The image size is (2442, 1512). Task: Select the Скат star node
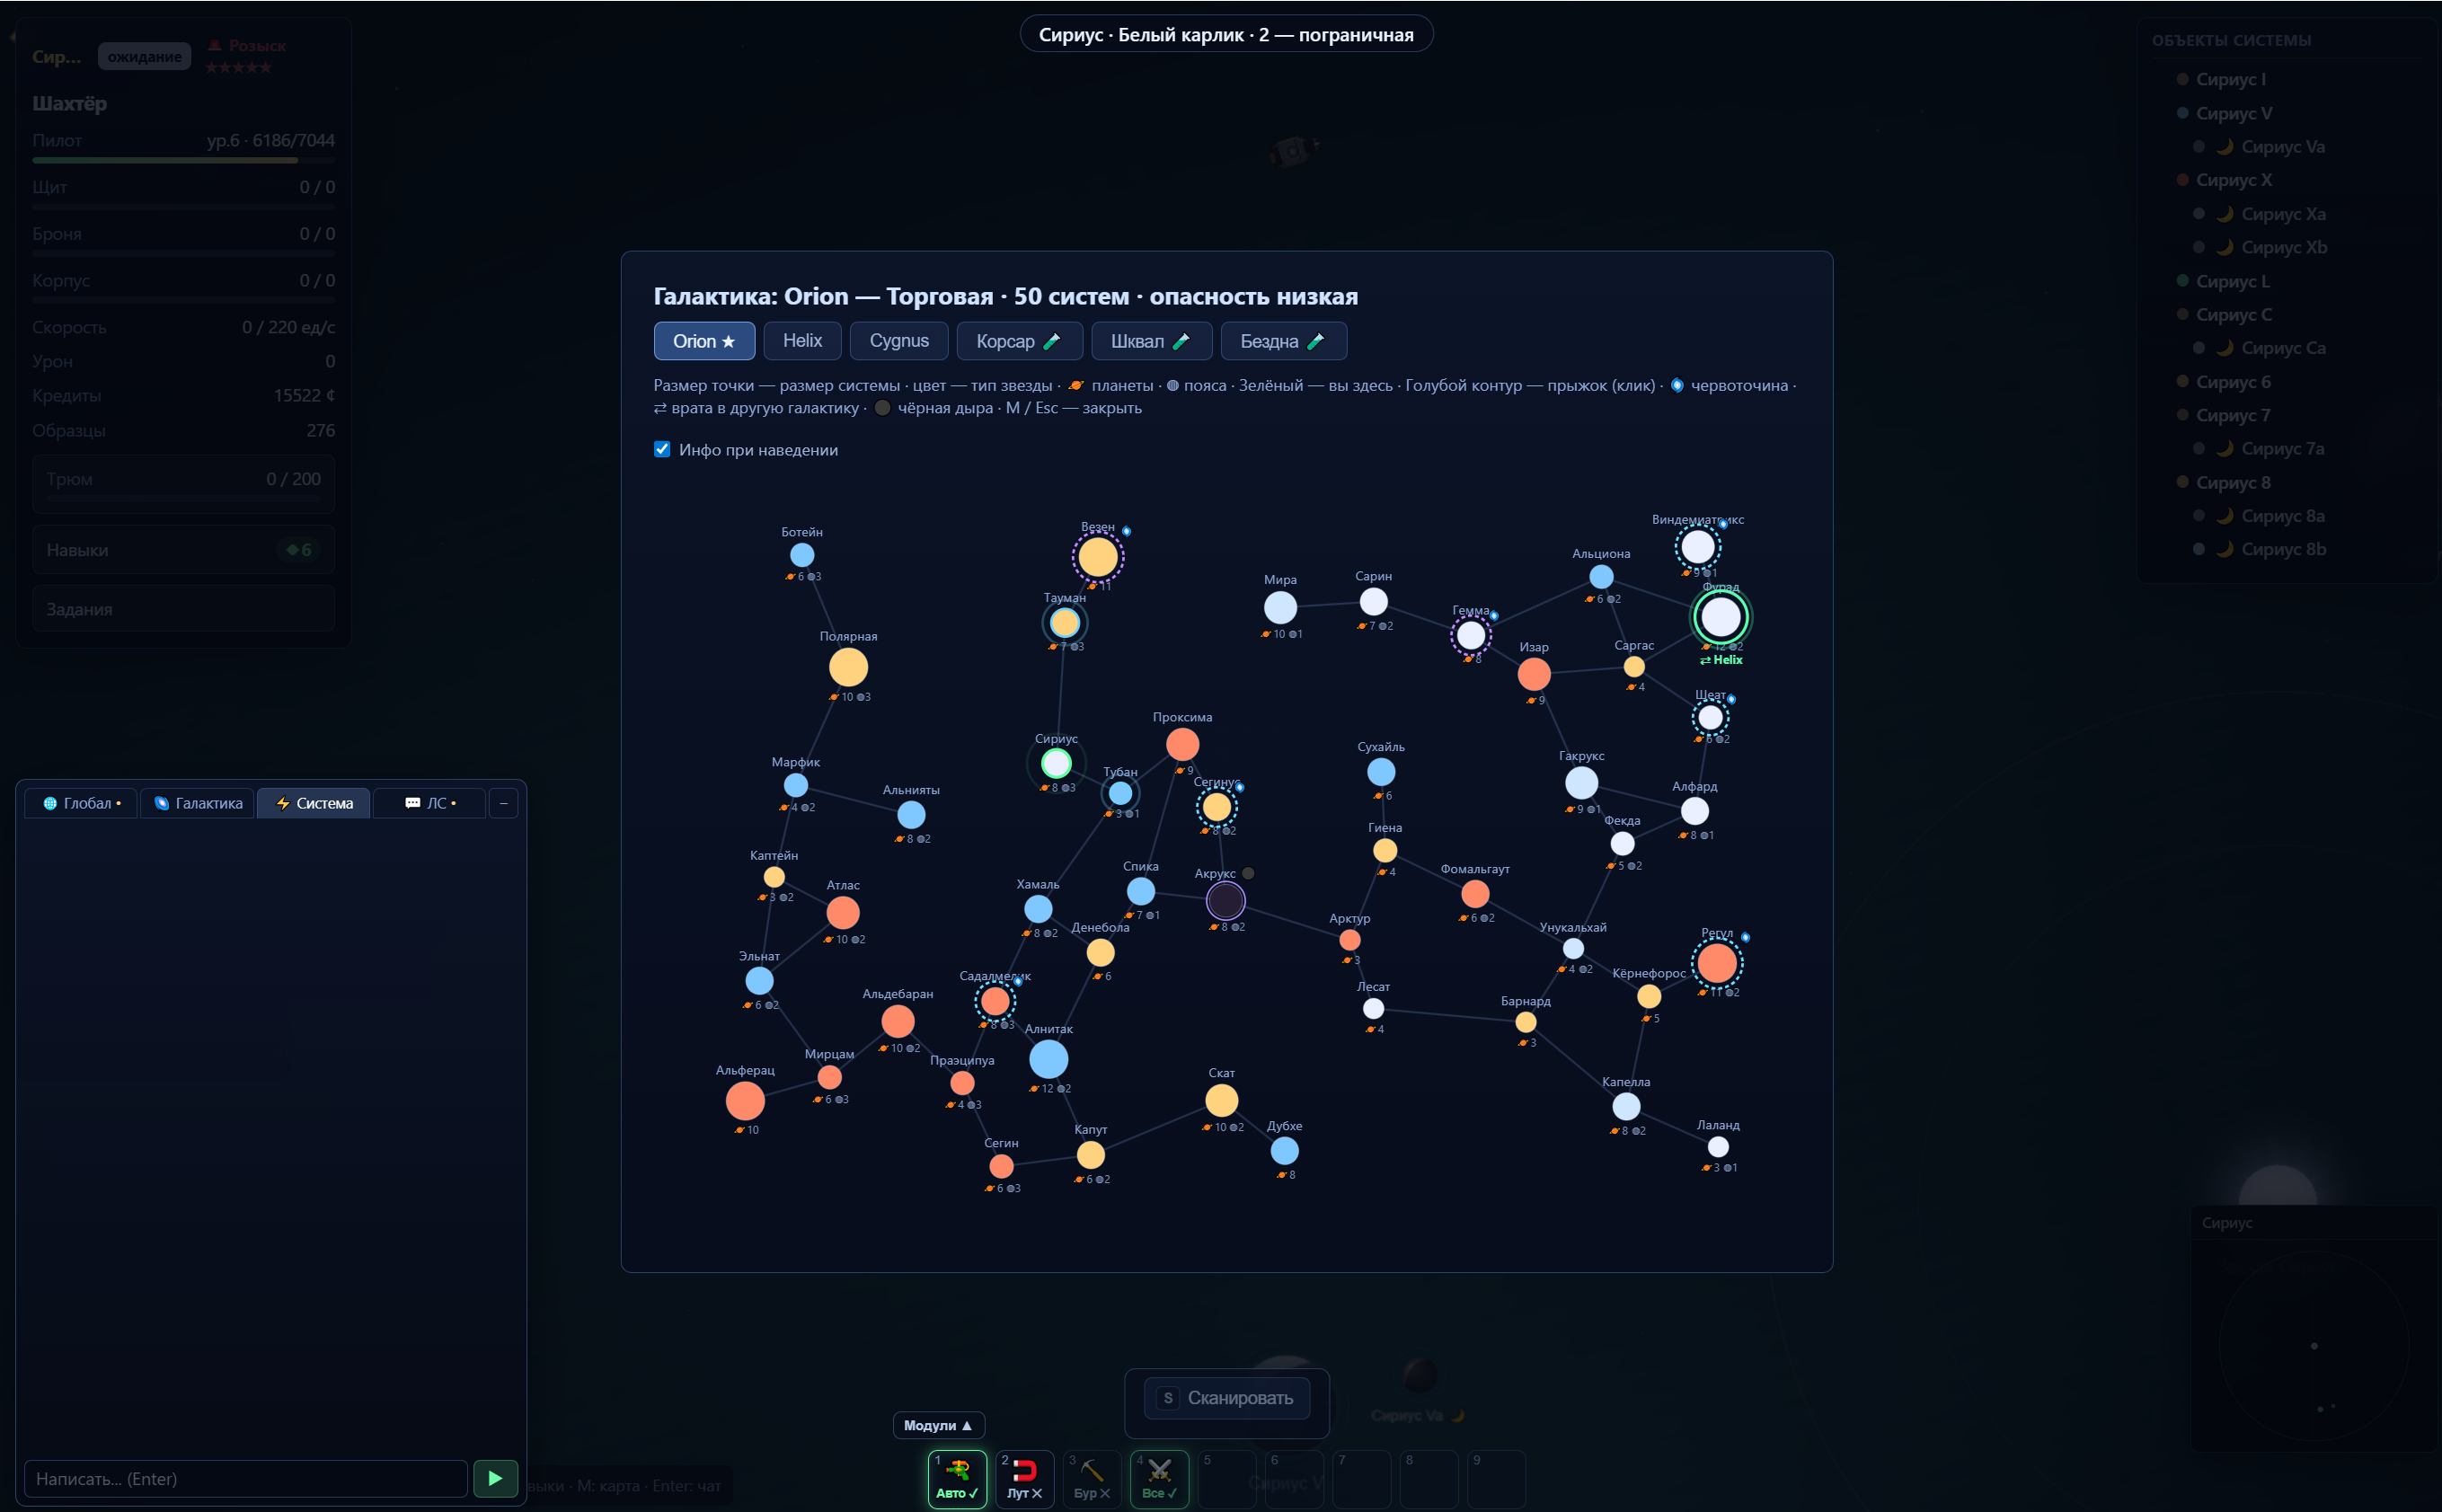click(1221, 1100)
